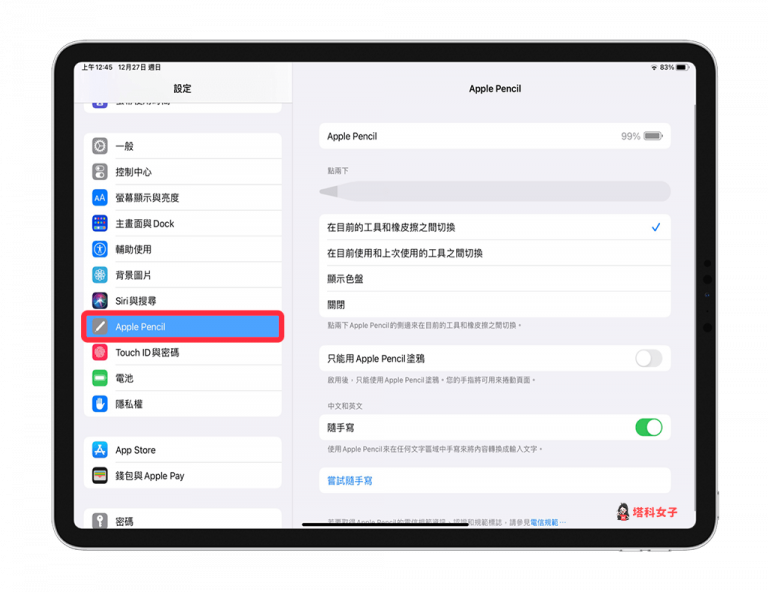Image resolution: width=768 pixels, height=592 pixels.
Task: Tap the 背景圖片 wallpaper icon
Action: click(x=100, y=275)
